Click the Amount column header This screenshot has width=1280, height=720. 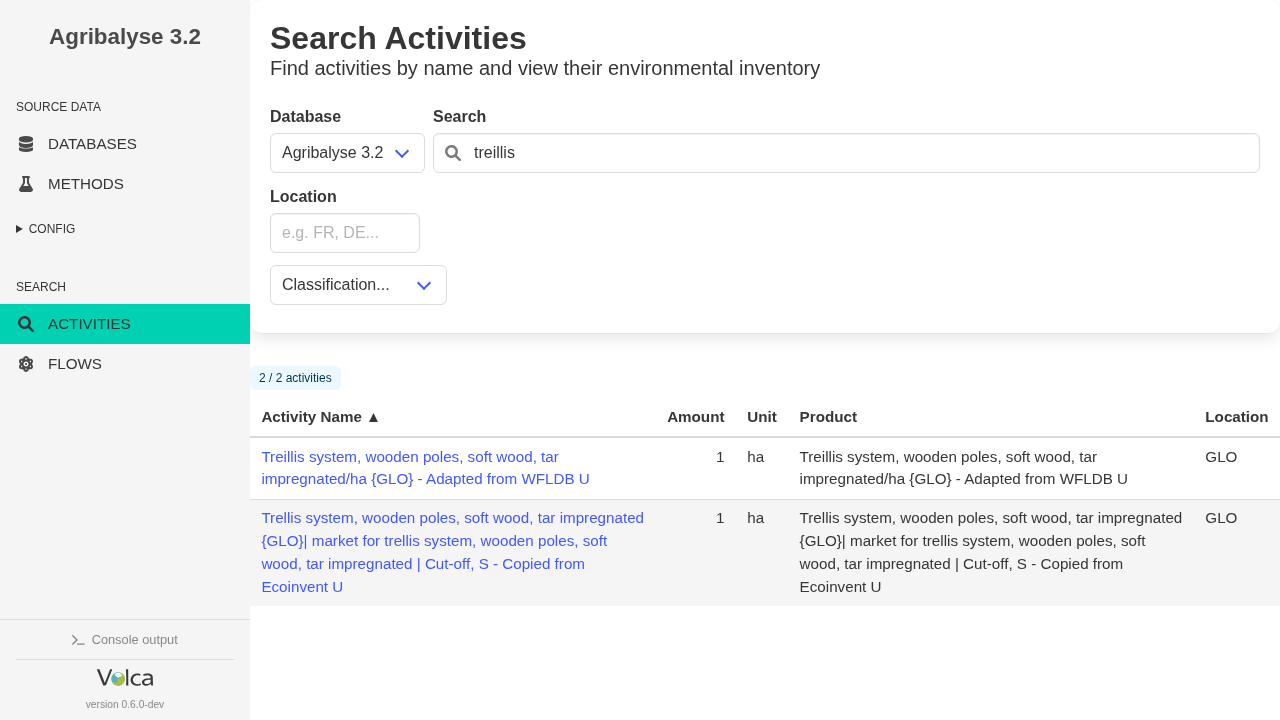point(696,417)
